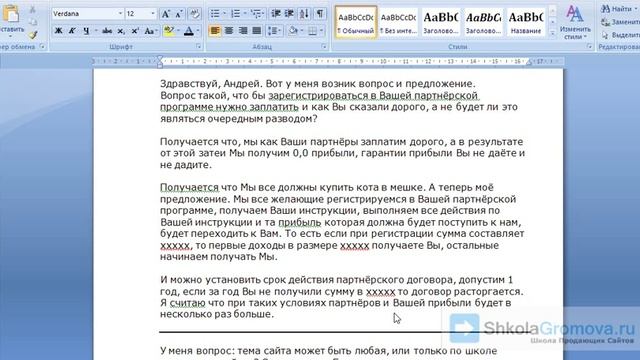
Task: Increase font size with the grow font icon
Action: click(165, 14)
